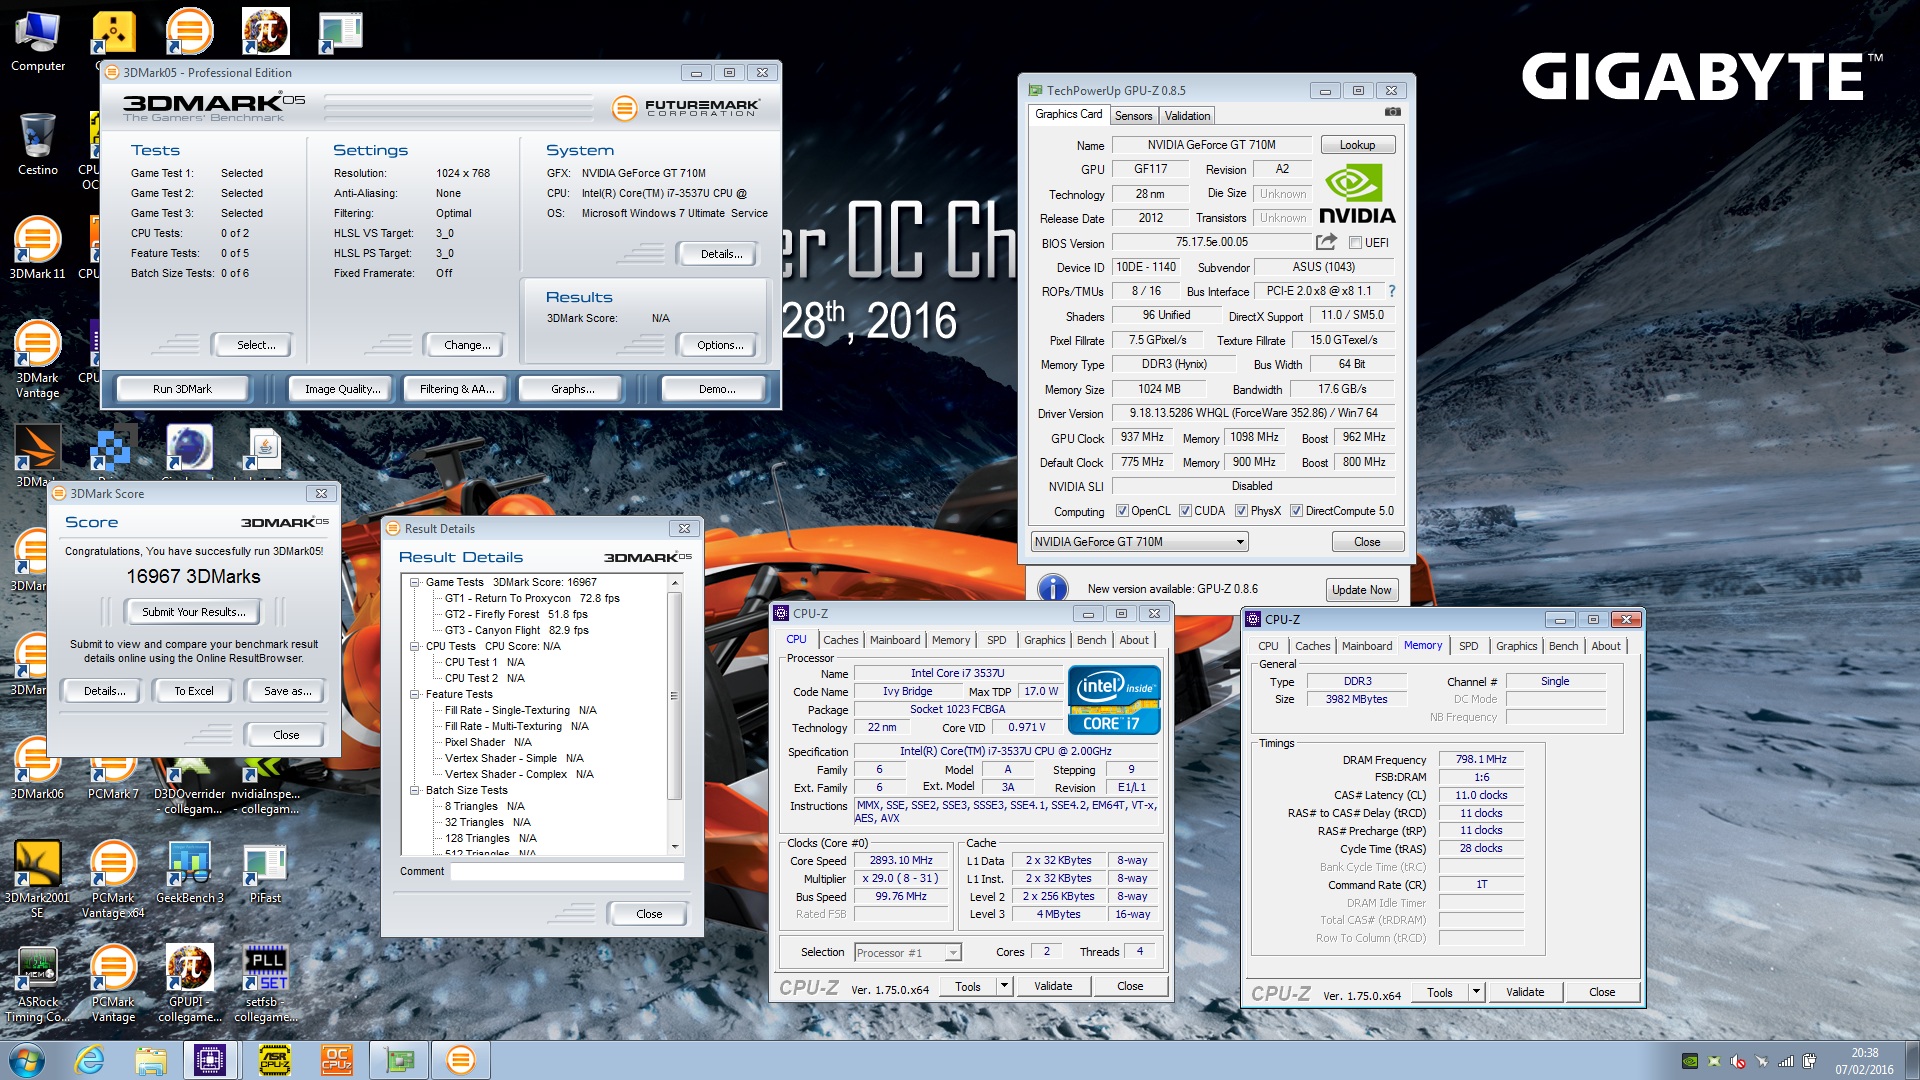This screenshot has width=1920, height=1080.
Task: Switch to the Sensors tab in GPU-Z
Action: click(1133, 116)
